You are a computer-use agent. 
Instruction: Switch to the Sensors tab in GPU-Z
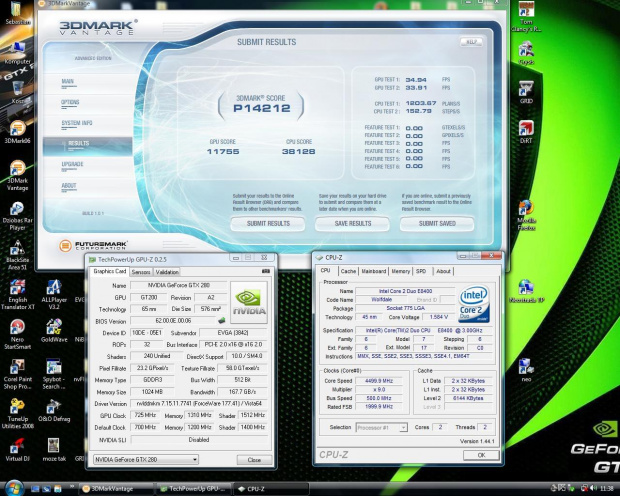141,272
